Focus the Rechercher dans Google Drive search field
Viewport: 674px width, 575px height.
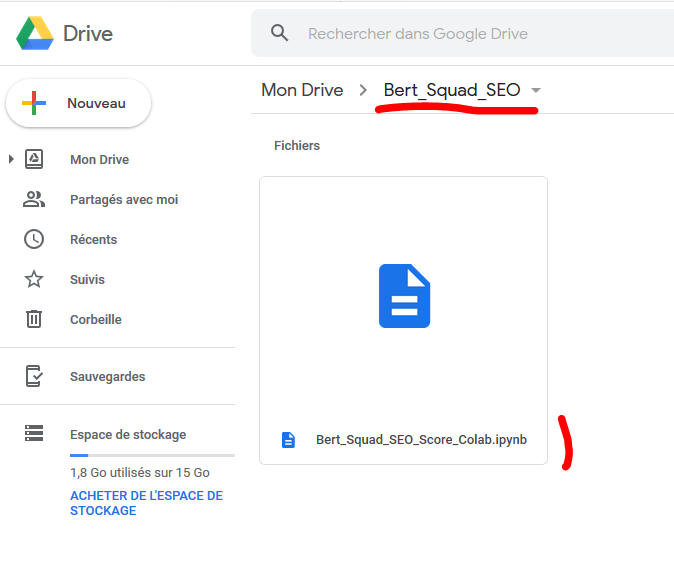(x=463, y=33)
